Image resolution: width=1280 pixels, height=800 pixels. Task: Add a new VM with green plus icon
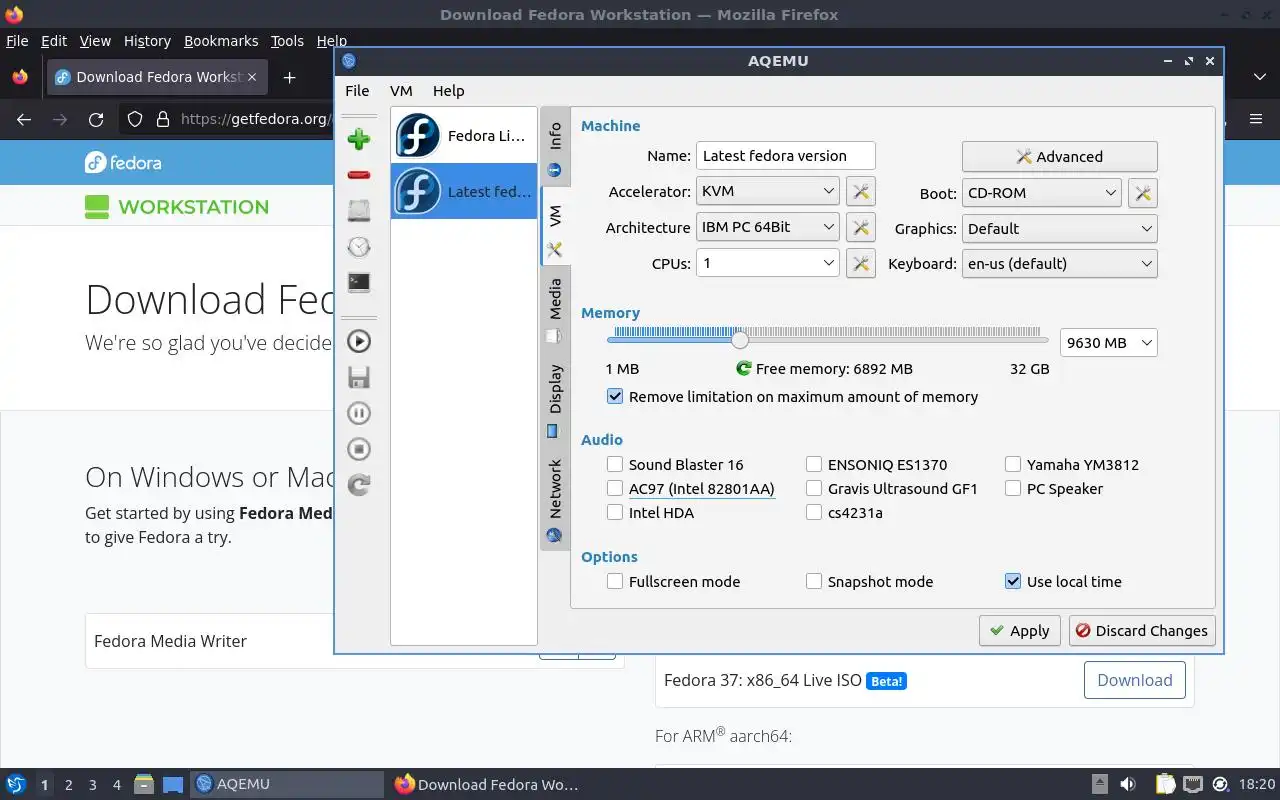pyautogui.click(x=359, y=139)
